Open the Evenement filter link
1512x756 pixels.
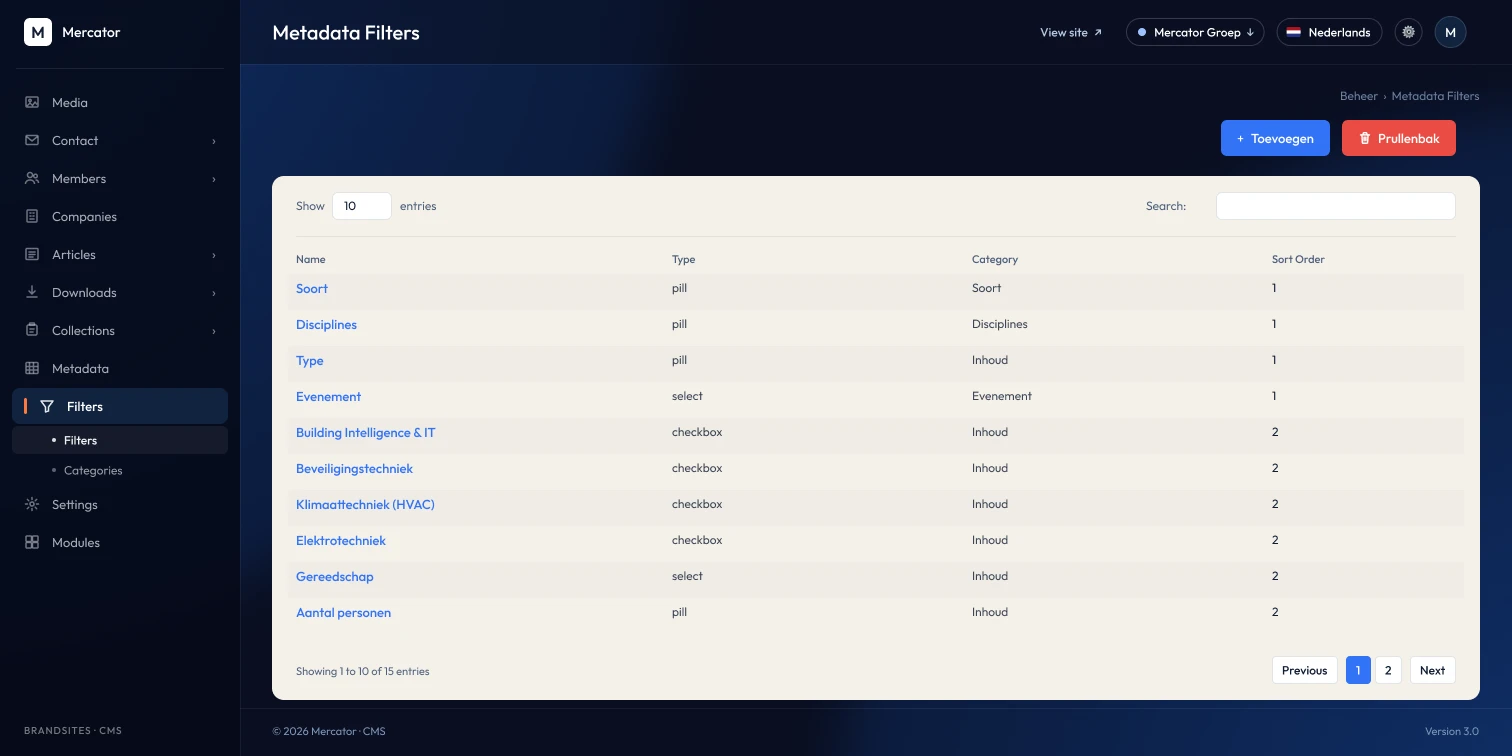point(328,396)
